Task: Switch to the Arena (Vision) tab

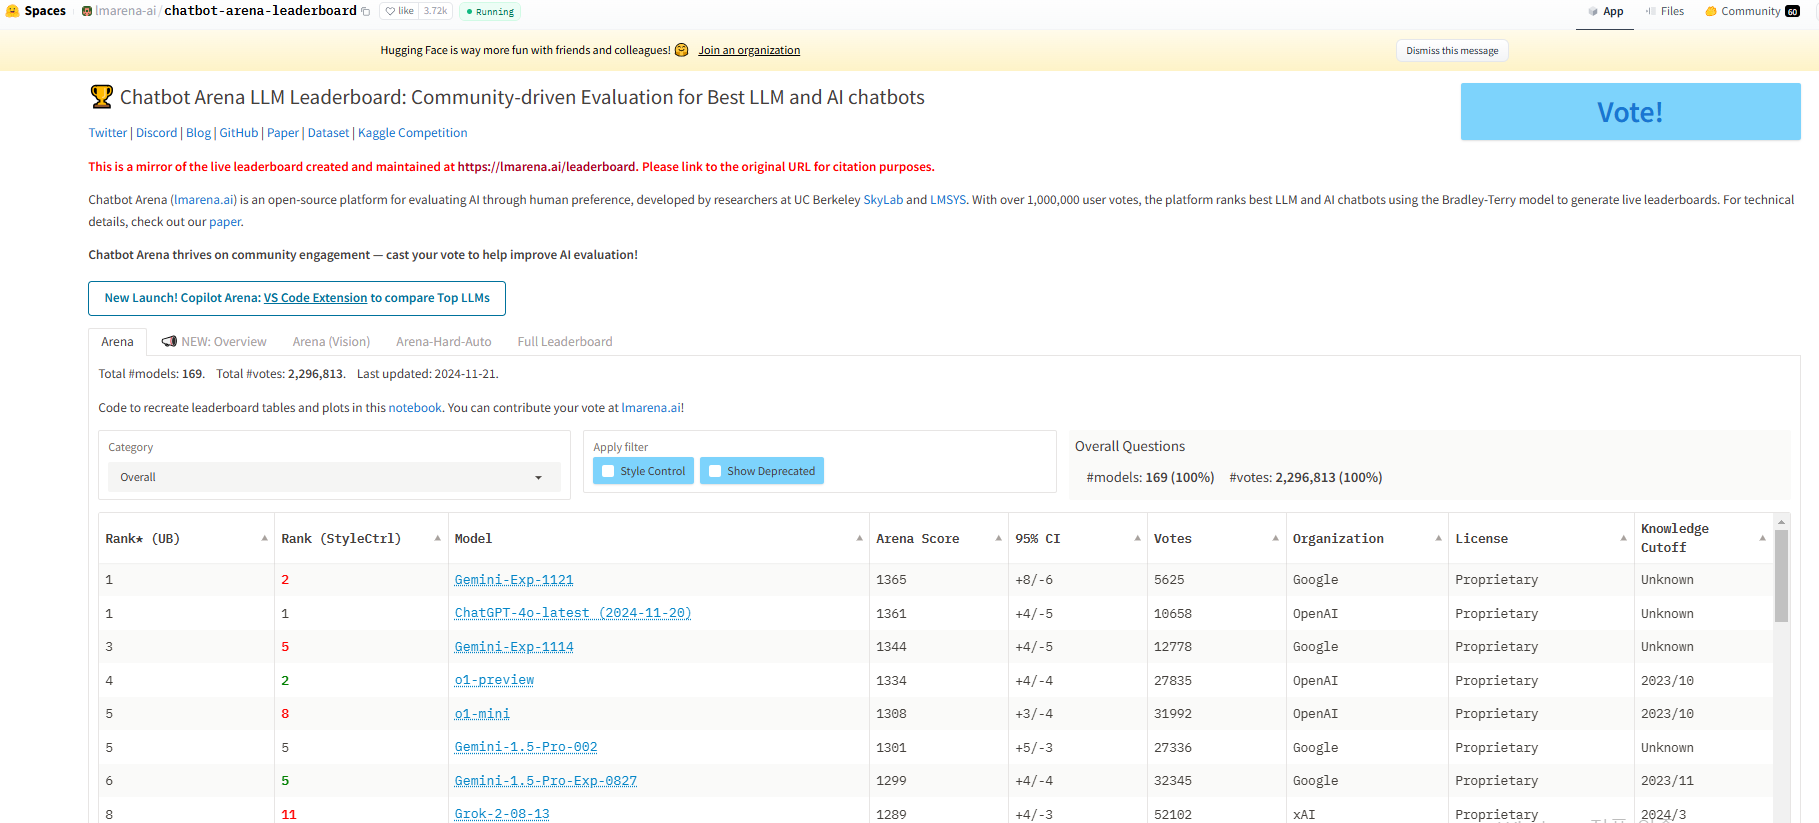Action: pos(331,342)
